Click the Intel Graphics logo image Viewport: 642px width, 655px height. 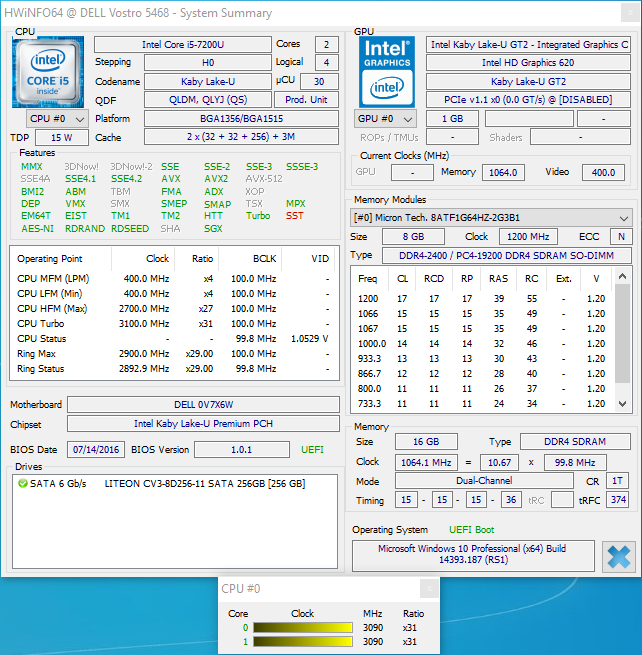[x=387, y=72]
